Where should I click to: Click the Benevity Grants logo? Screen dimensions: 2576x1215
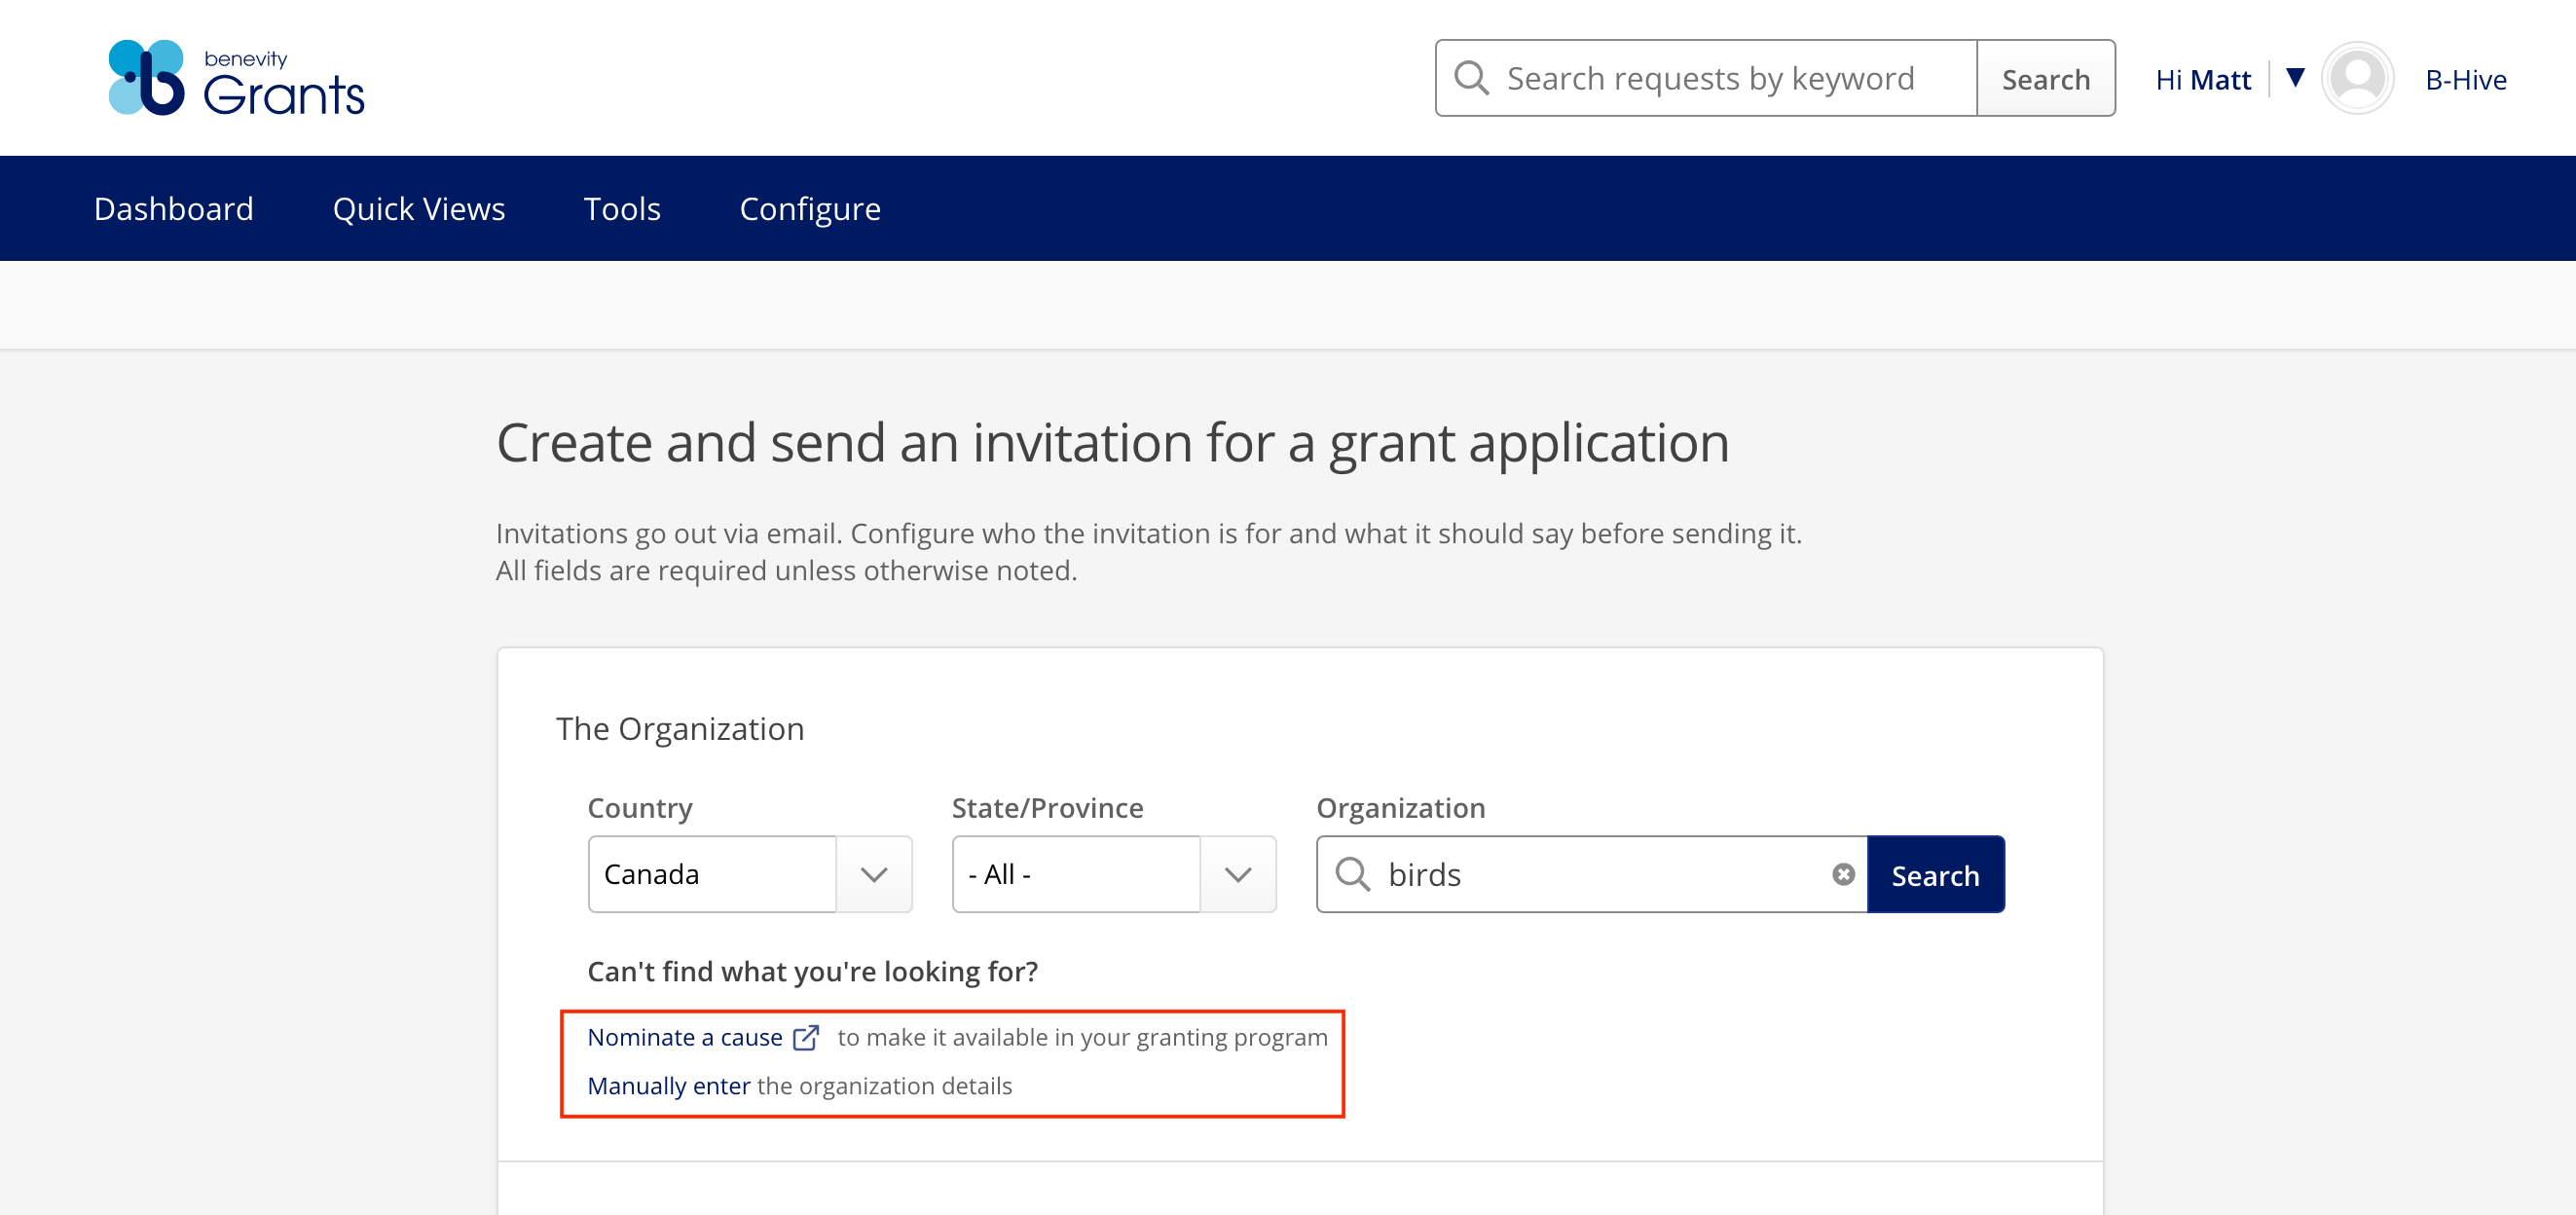[x=236, y=78]
